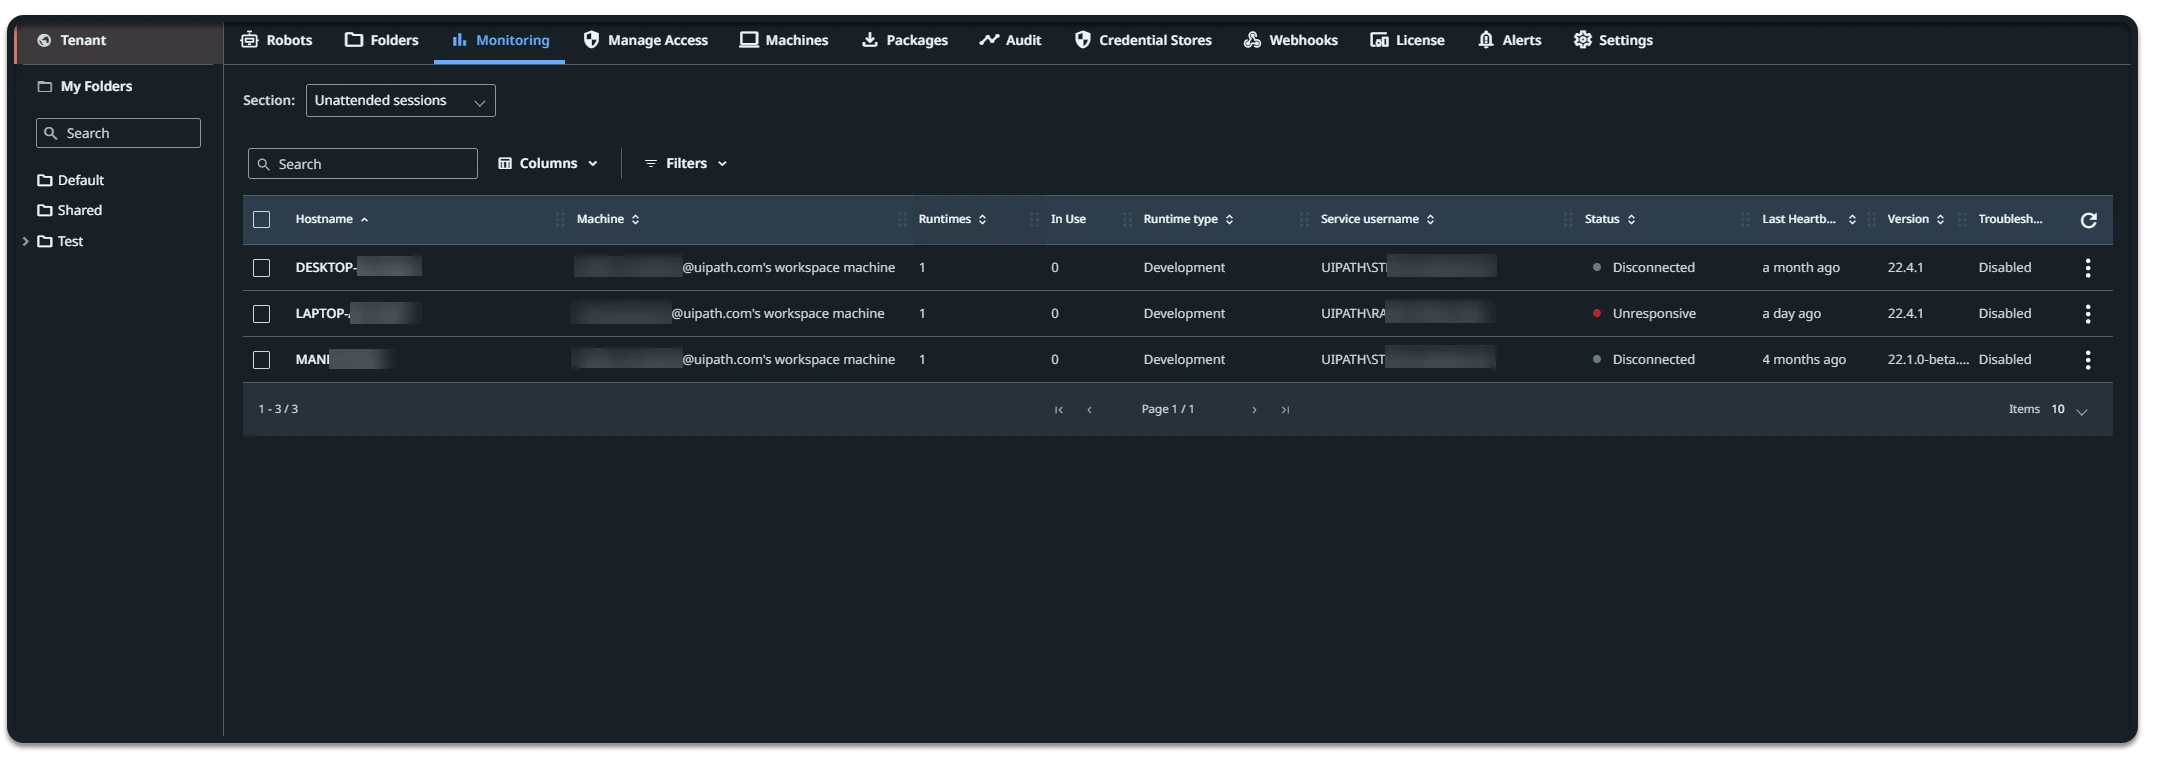Open the Section Unattended sessions dropdown
The image size is (2157, 767).
pos(400,101)
